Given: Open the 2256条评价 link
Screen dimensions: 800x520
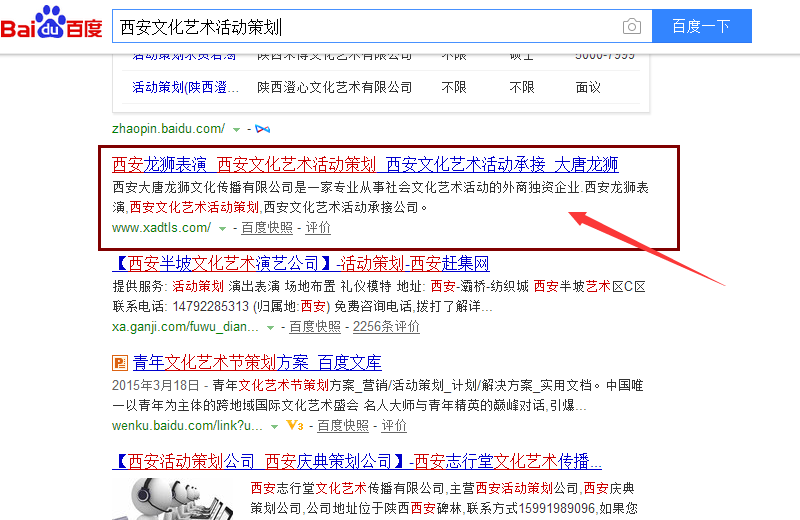Looking at the screenshot, I should tap(387, 327).
